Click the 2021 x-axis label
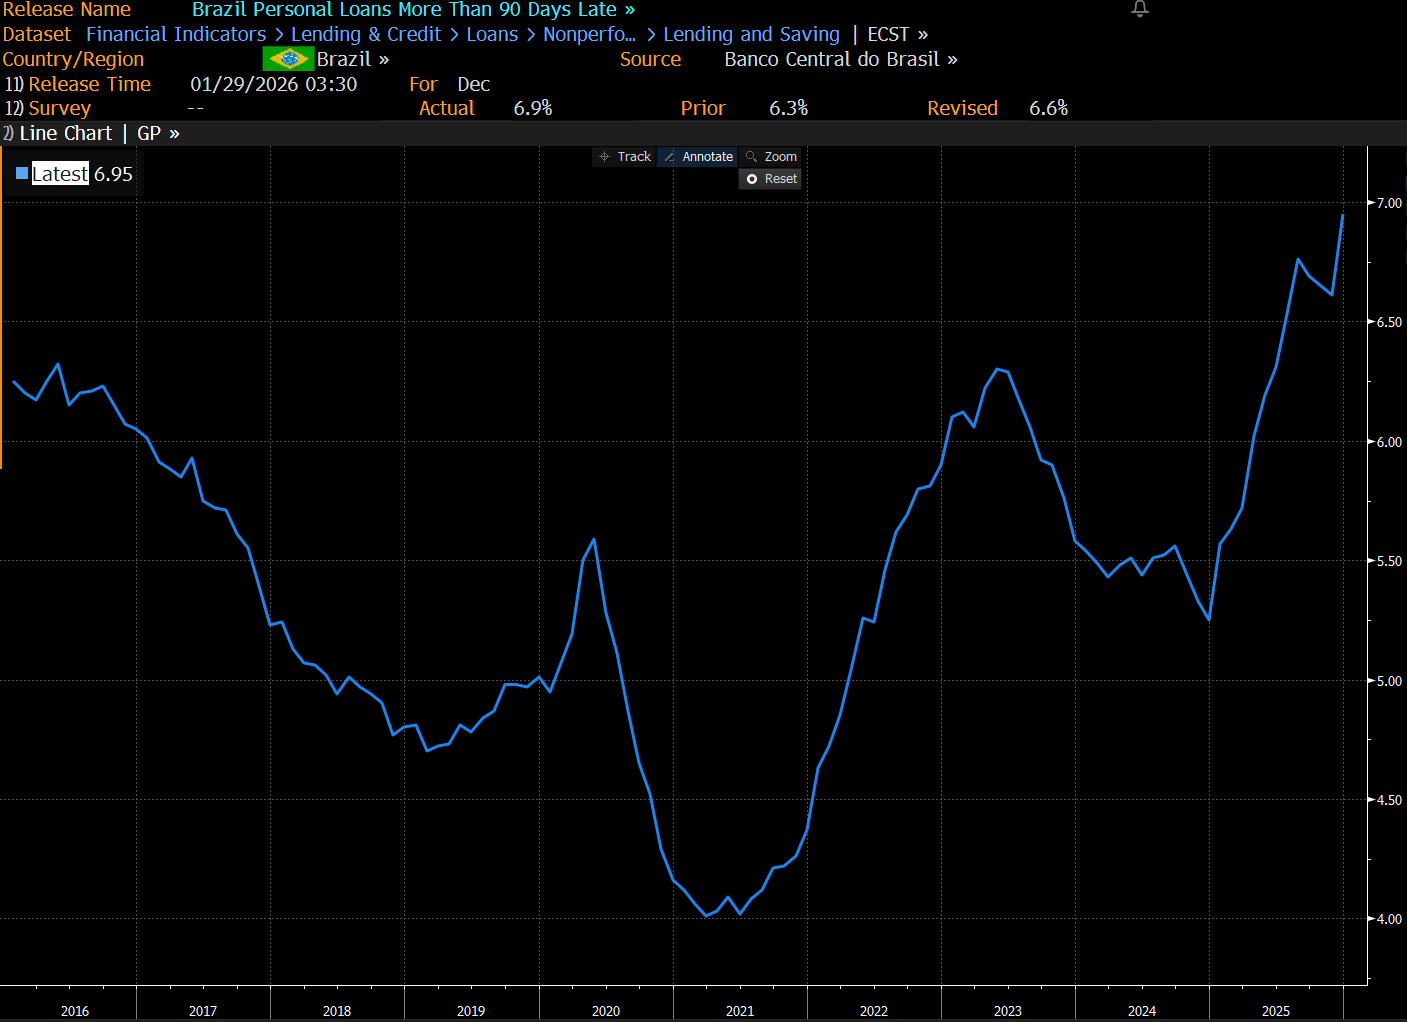This screenshot has width=1407, height=1022. (740, 1011)
